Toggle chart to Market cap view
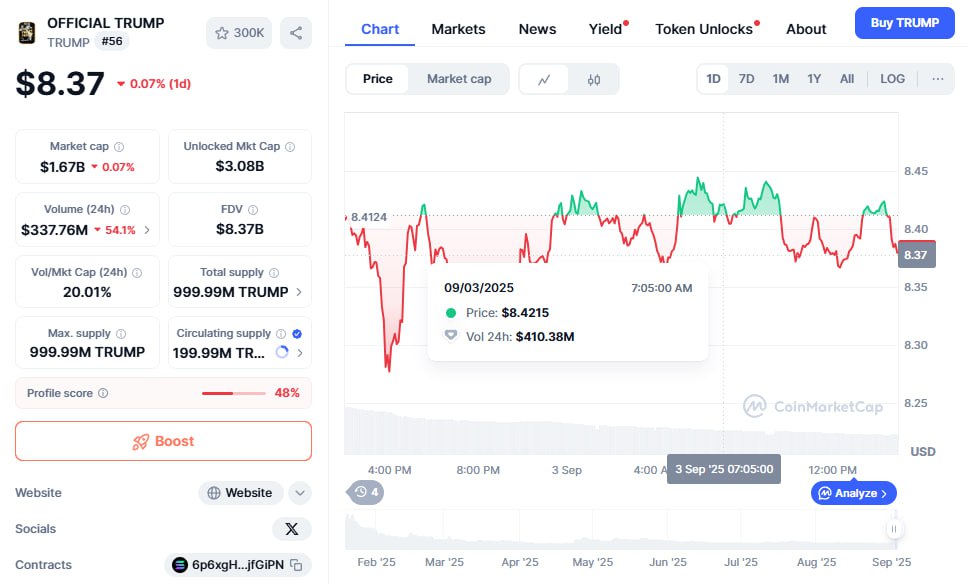 pyautogui.click(x=459, y=79)
